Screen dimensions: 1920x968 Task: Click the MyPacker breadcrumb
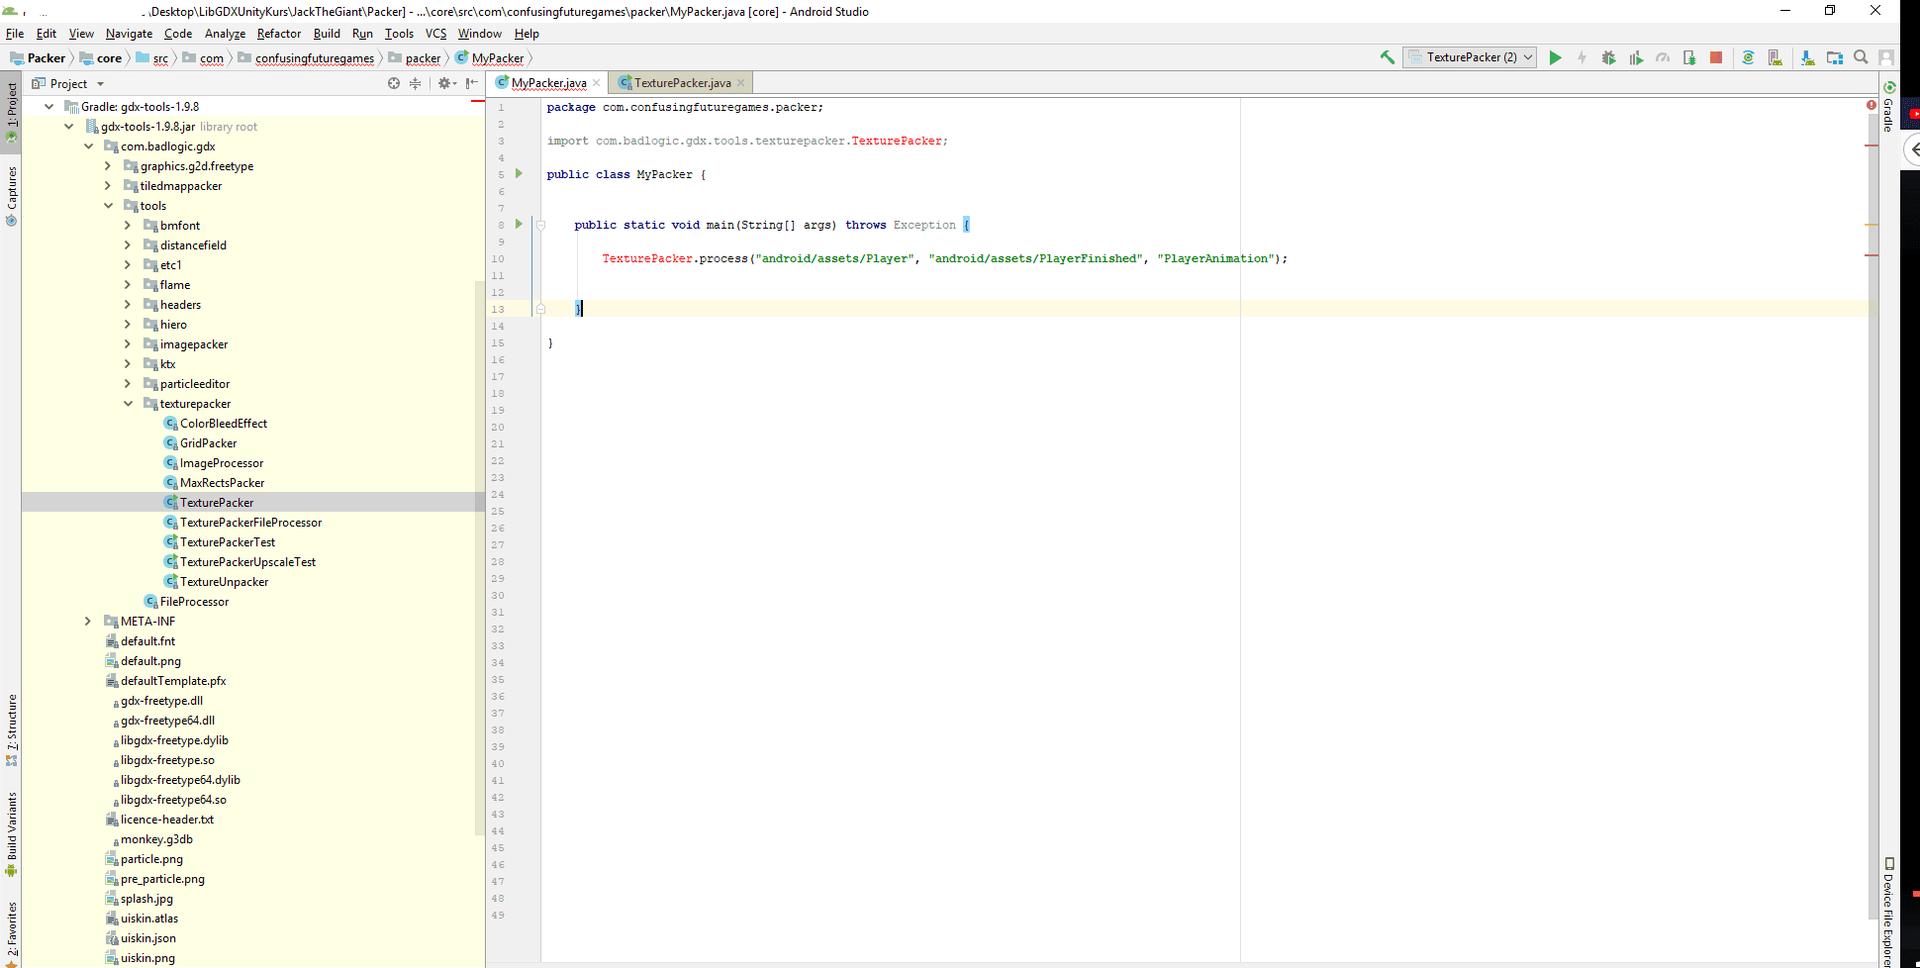click(x=490, y=58)
